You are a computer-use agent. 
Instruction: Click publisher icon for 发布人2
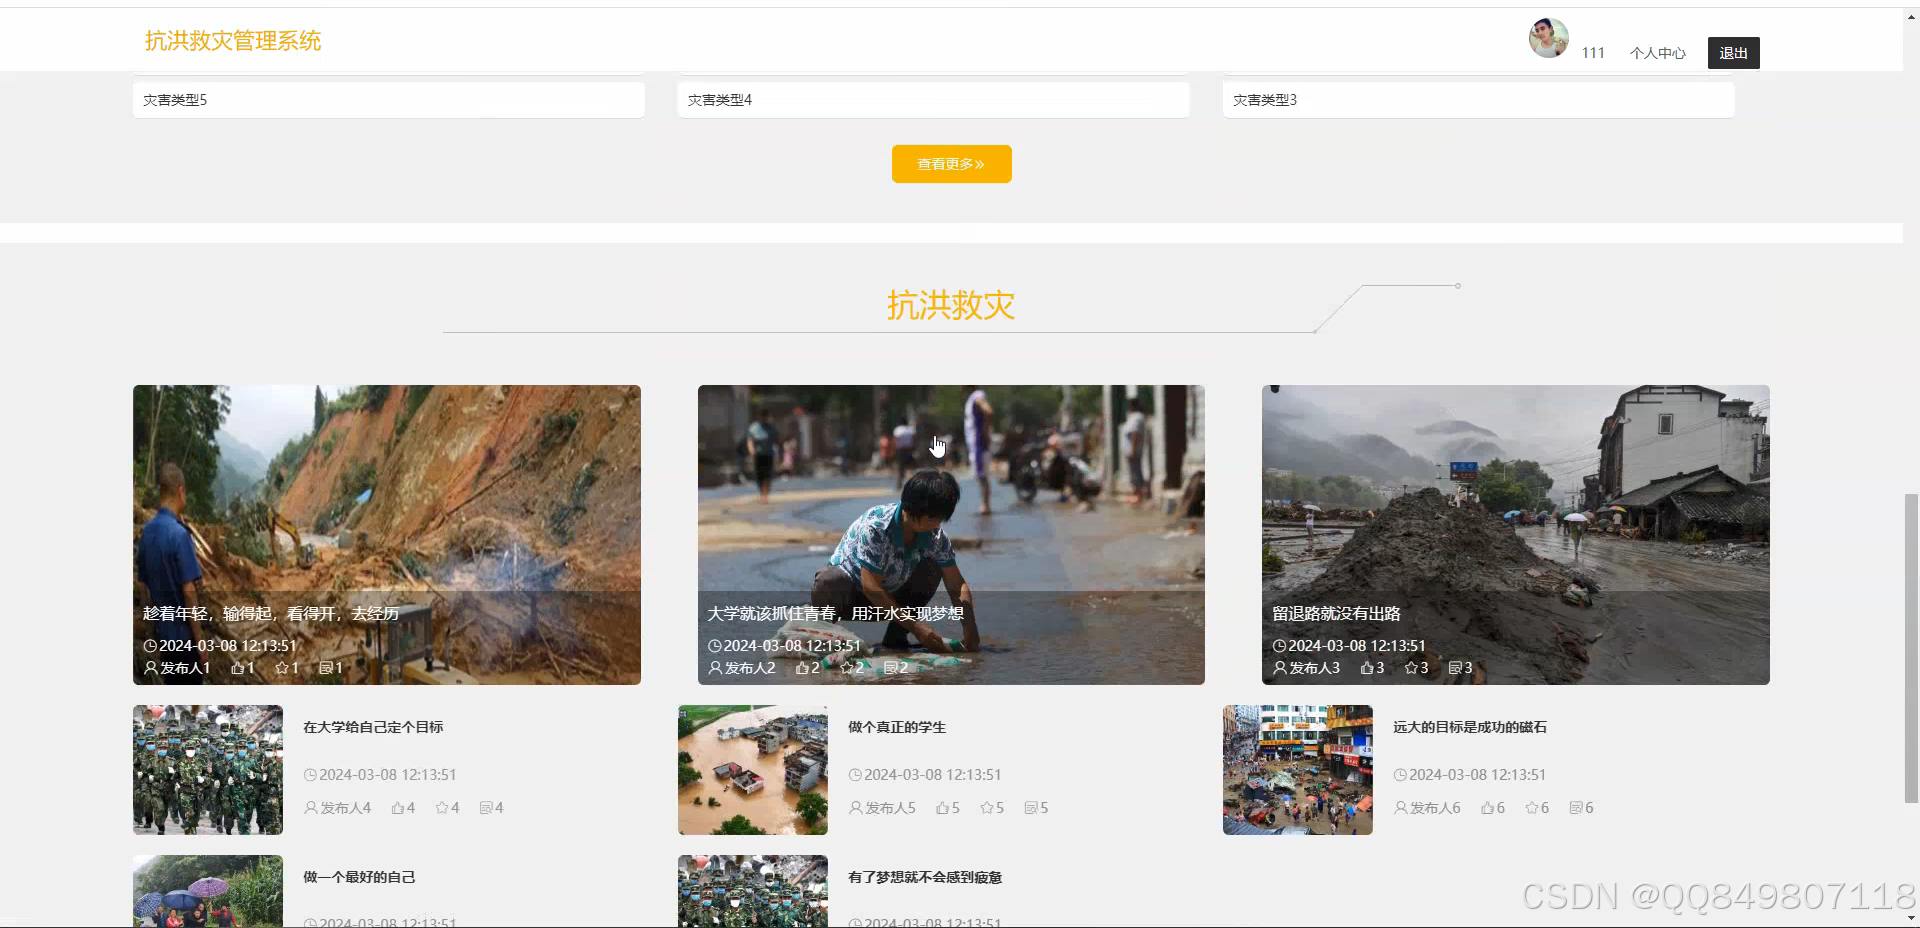click(715, 668)
